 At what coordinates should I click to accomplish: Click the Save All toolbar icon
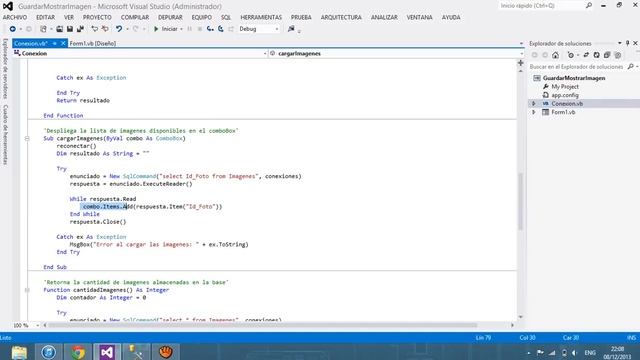[80, 29]
